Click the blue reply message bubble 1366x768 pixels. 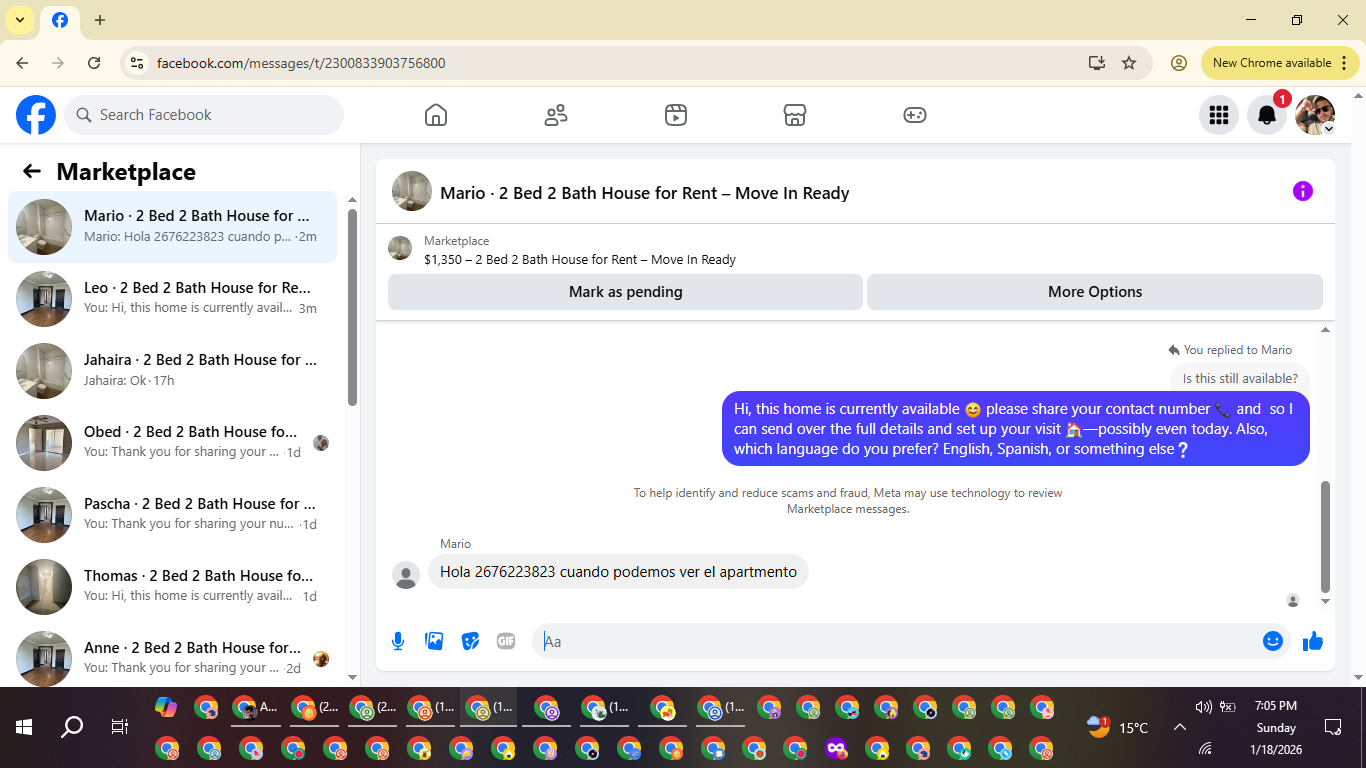coord(1015,428)
